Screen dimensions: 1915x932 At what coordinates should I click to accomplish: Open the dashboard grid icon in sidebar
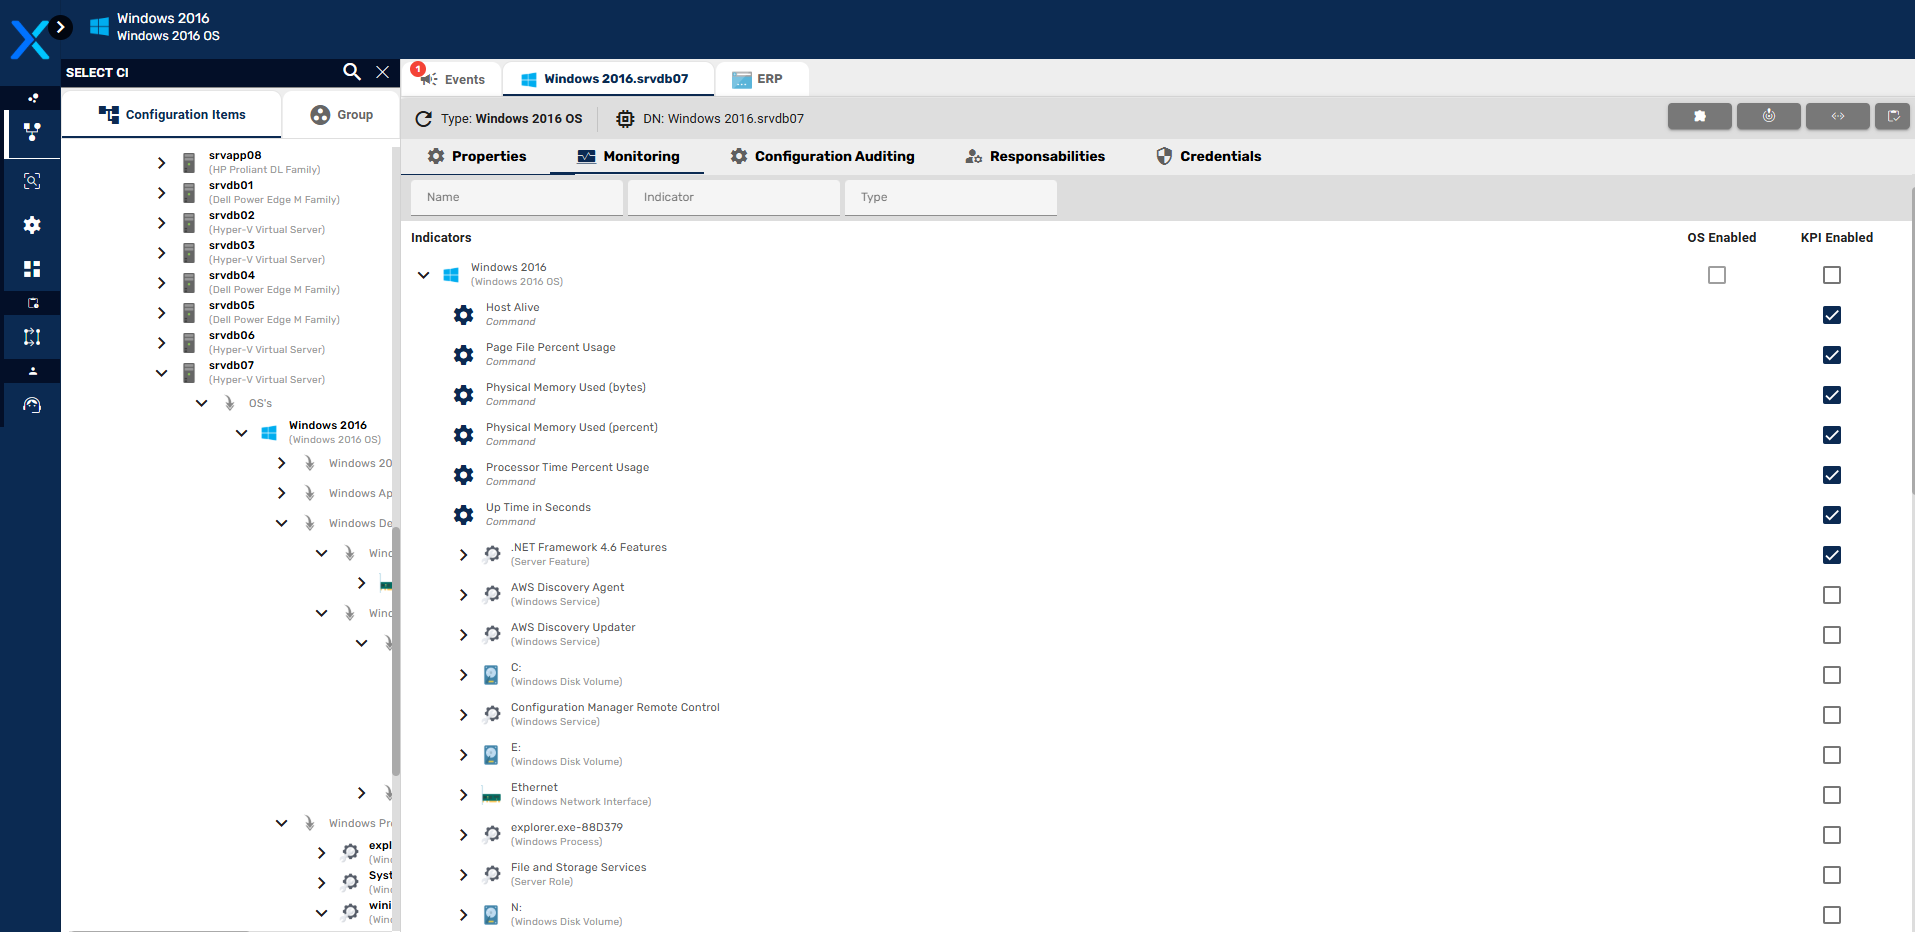click(32, 269)
